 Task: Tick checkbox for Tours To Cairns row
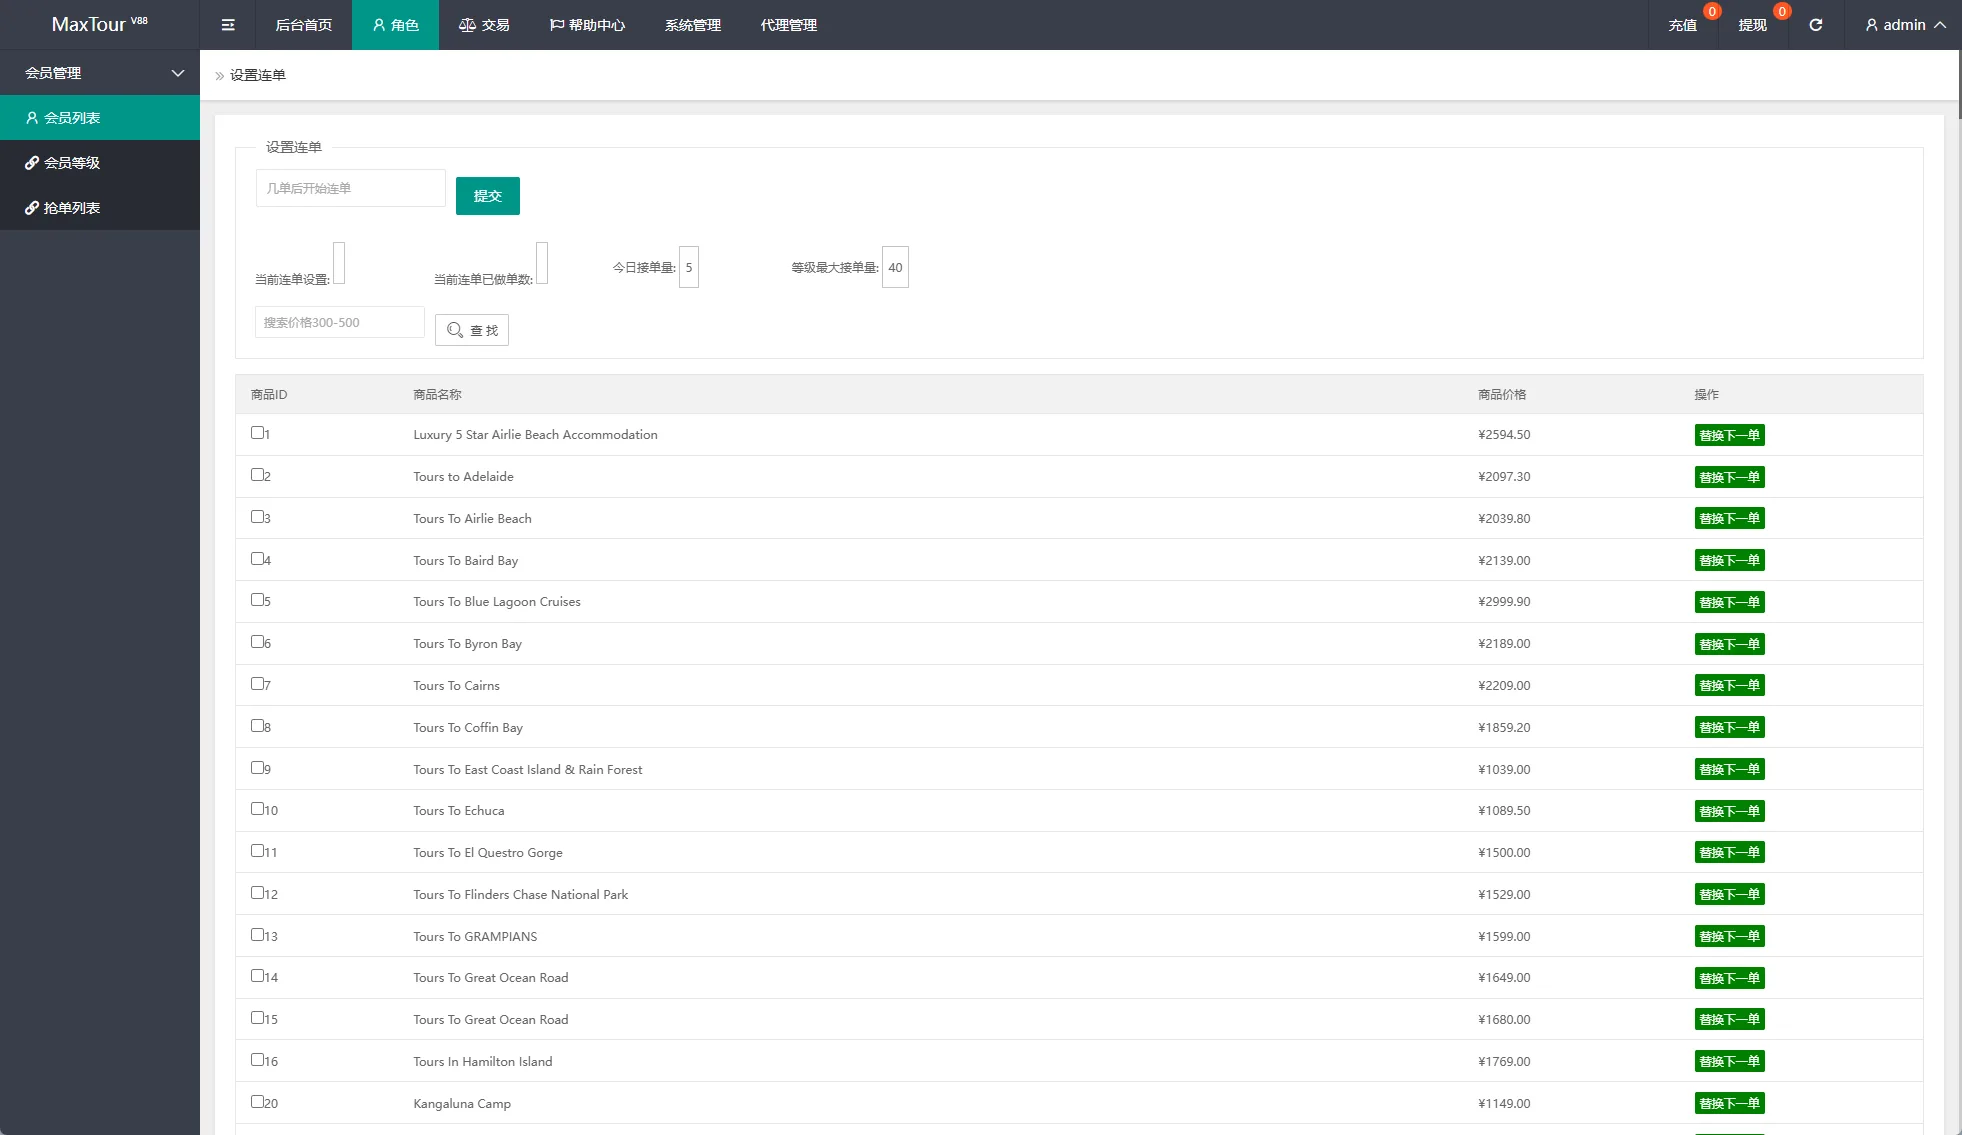257,684
